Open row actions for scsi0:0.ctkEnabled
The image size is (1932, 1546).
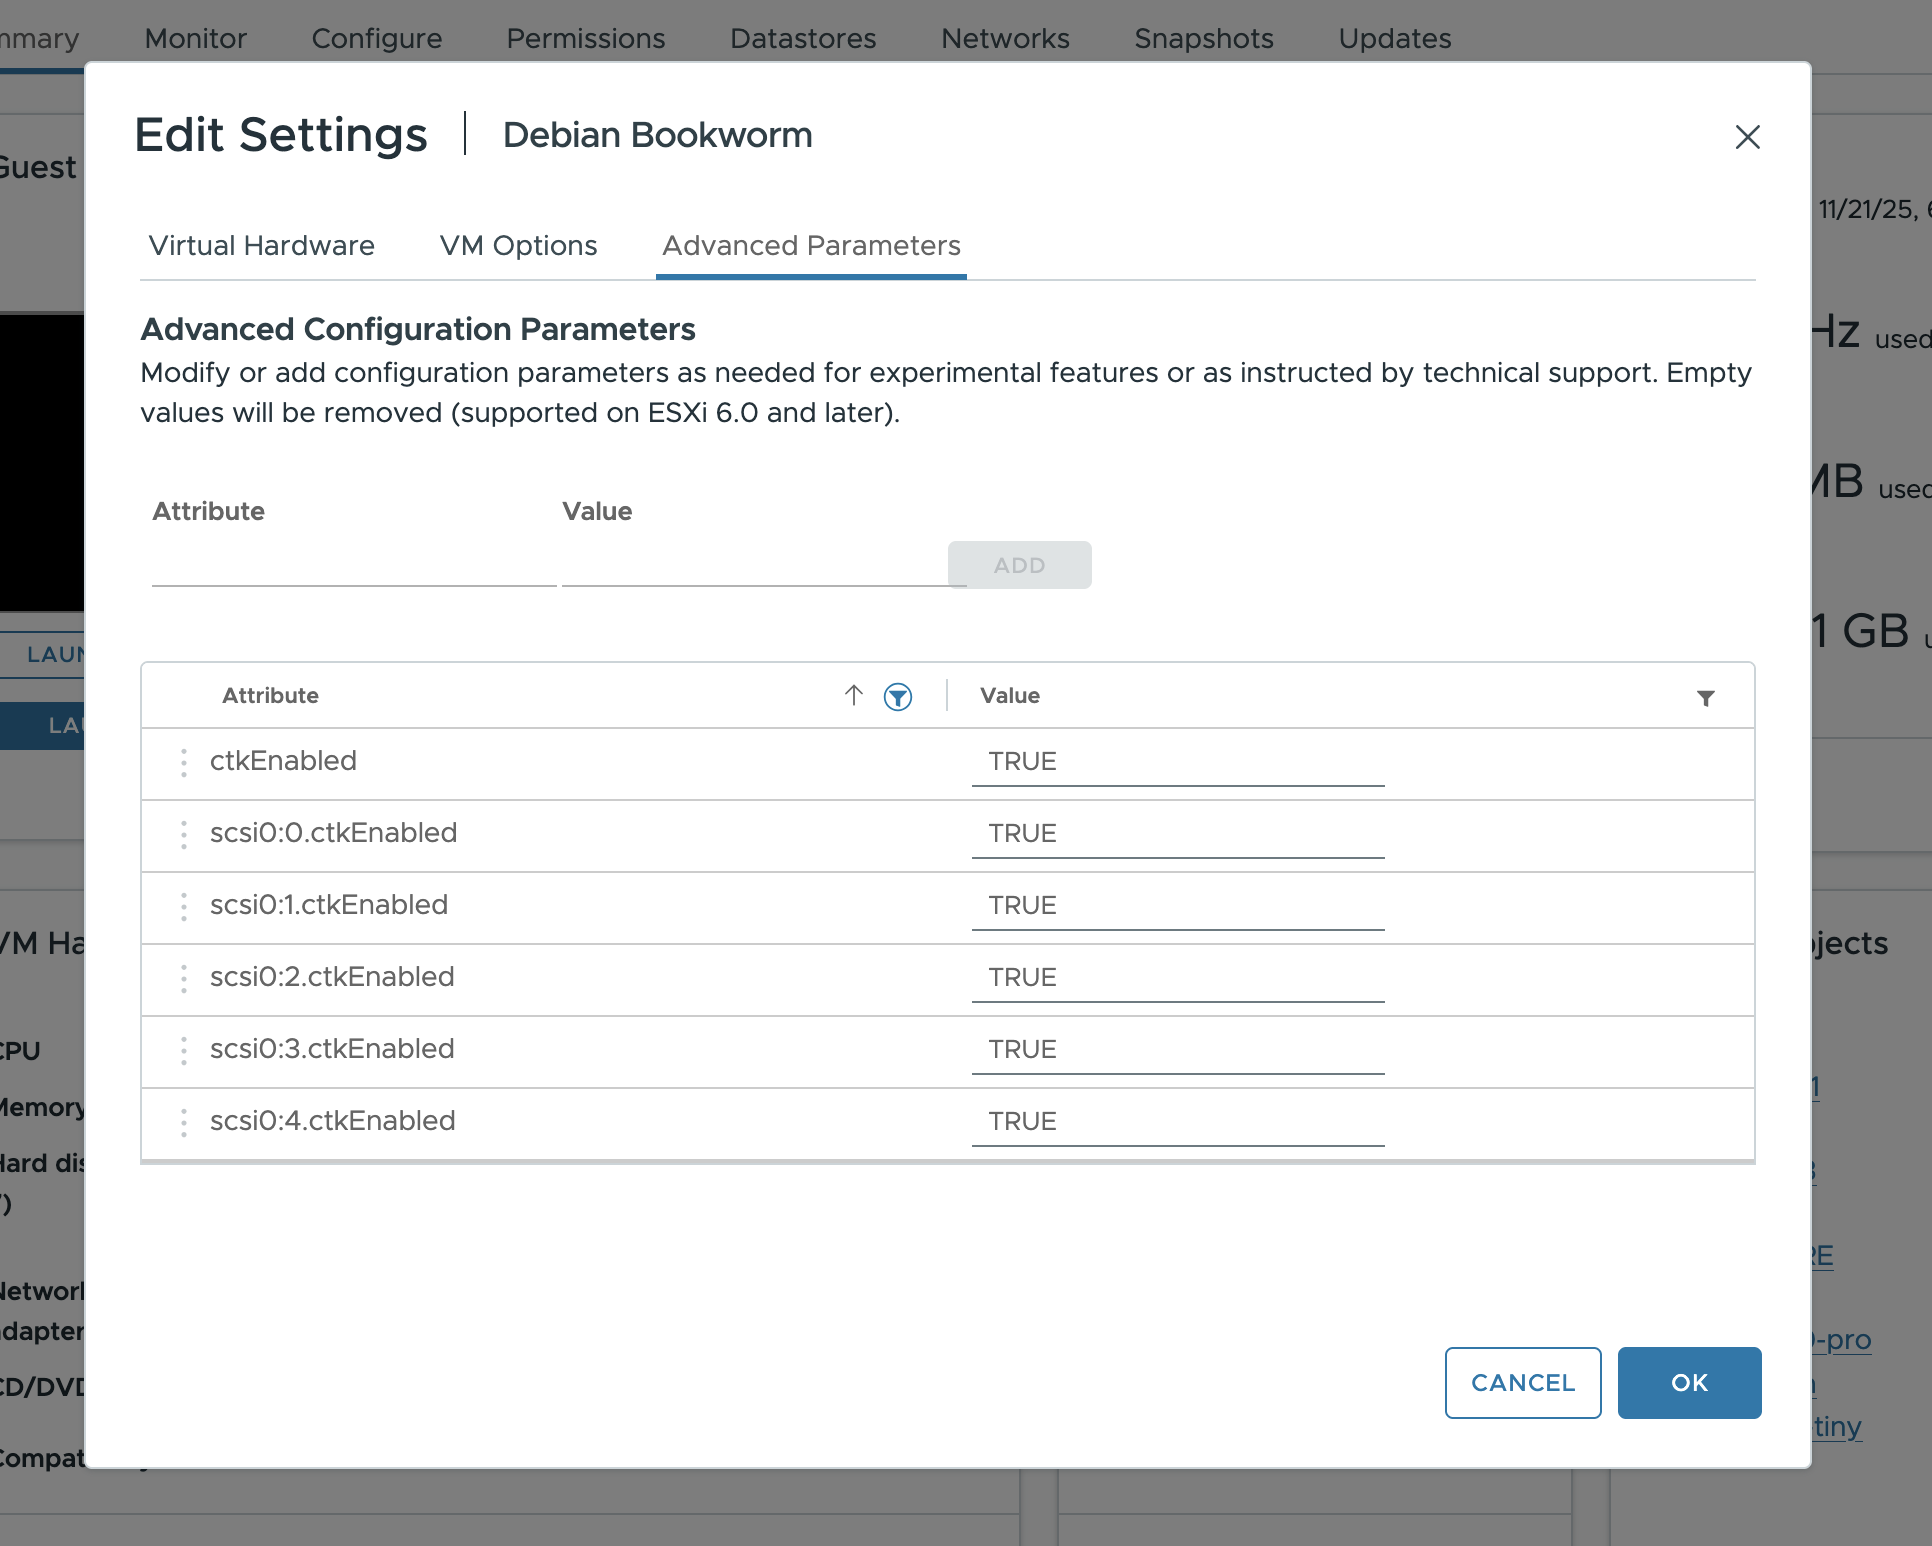coord(184,834)
